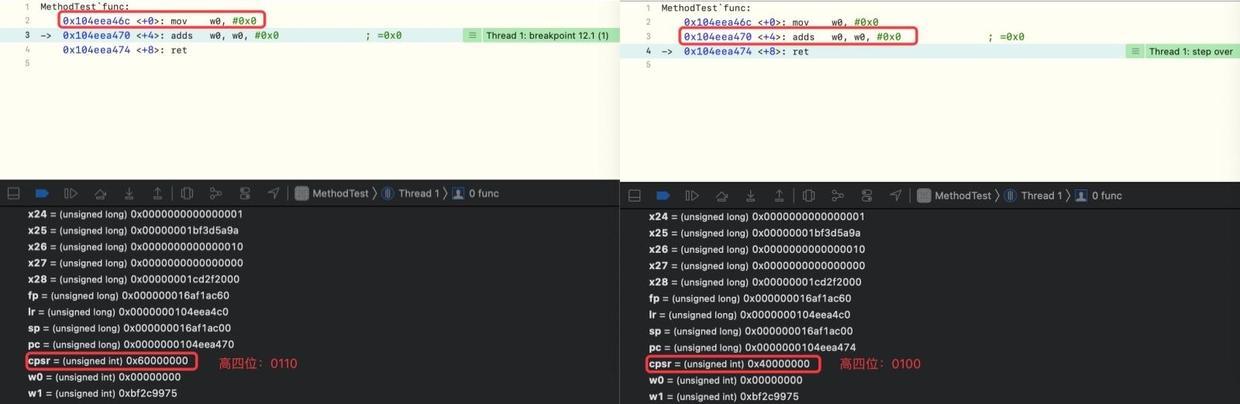
Task: Select x27 register row in left console
Action: click(135, 263)
